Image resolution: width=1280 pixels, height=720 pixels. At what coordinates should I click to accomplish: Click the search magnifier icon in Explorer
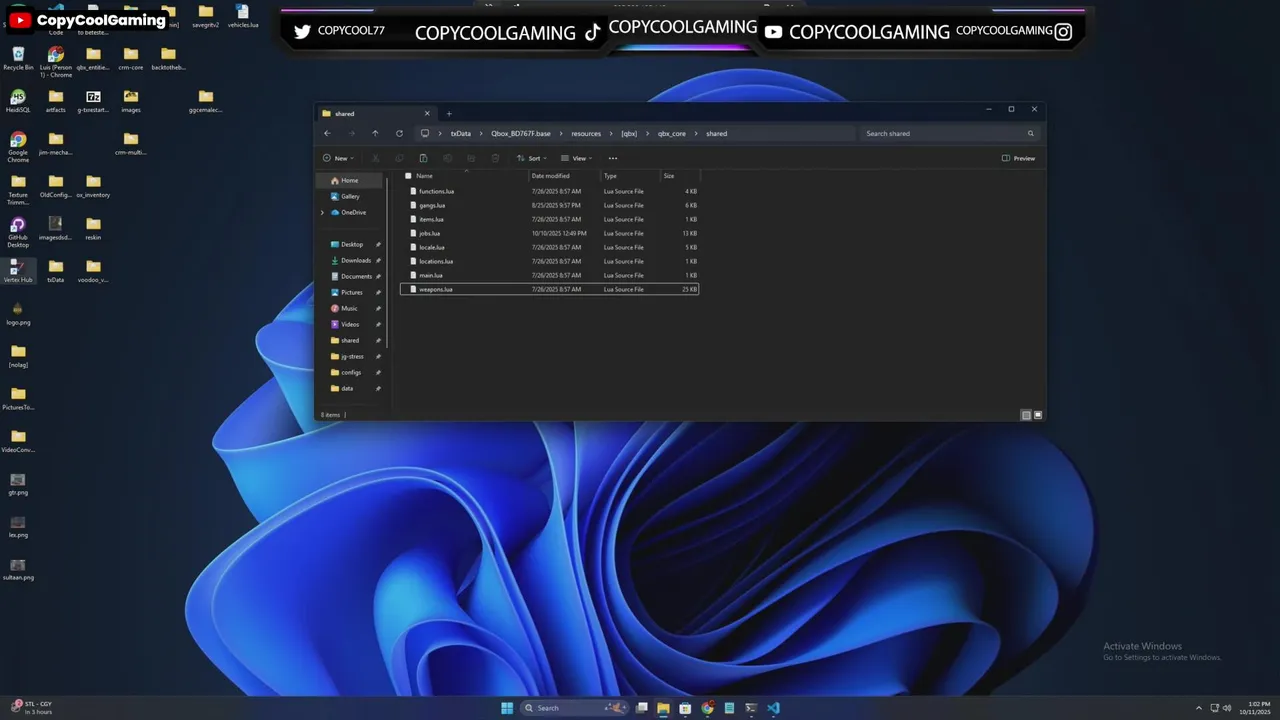point(1031,133)
